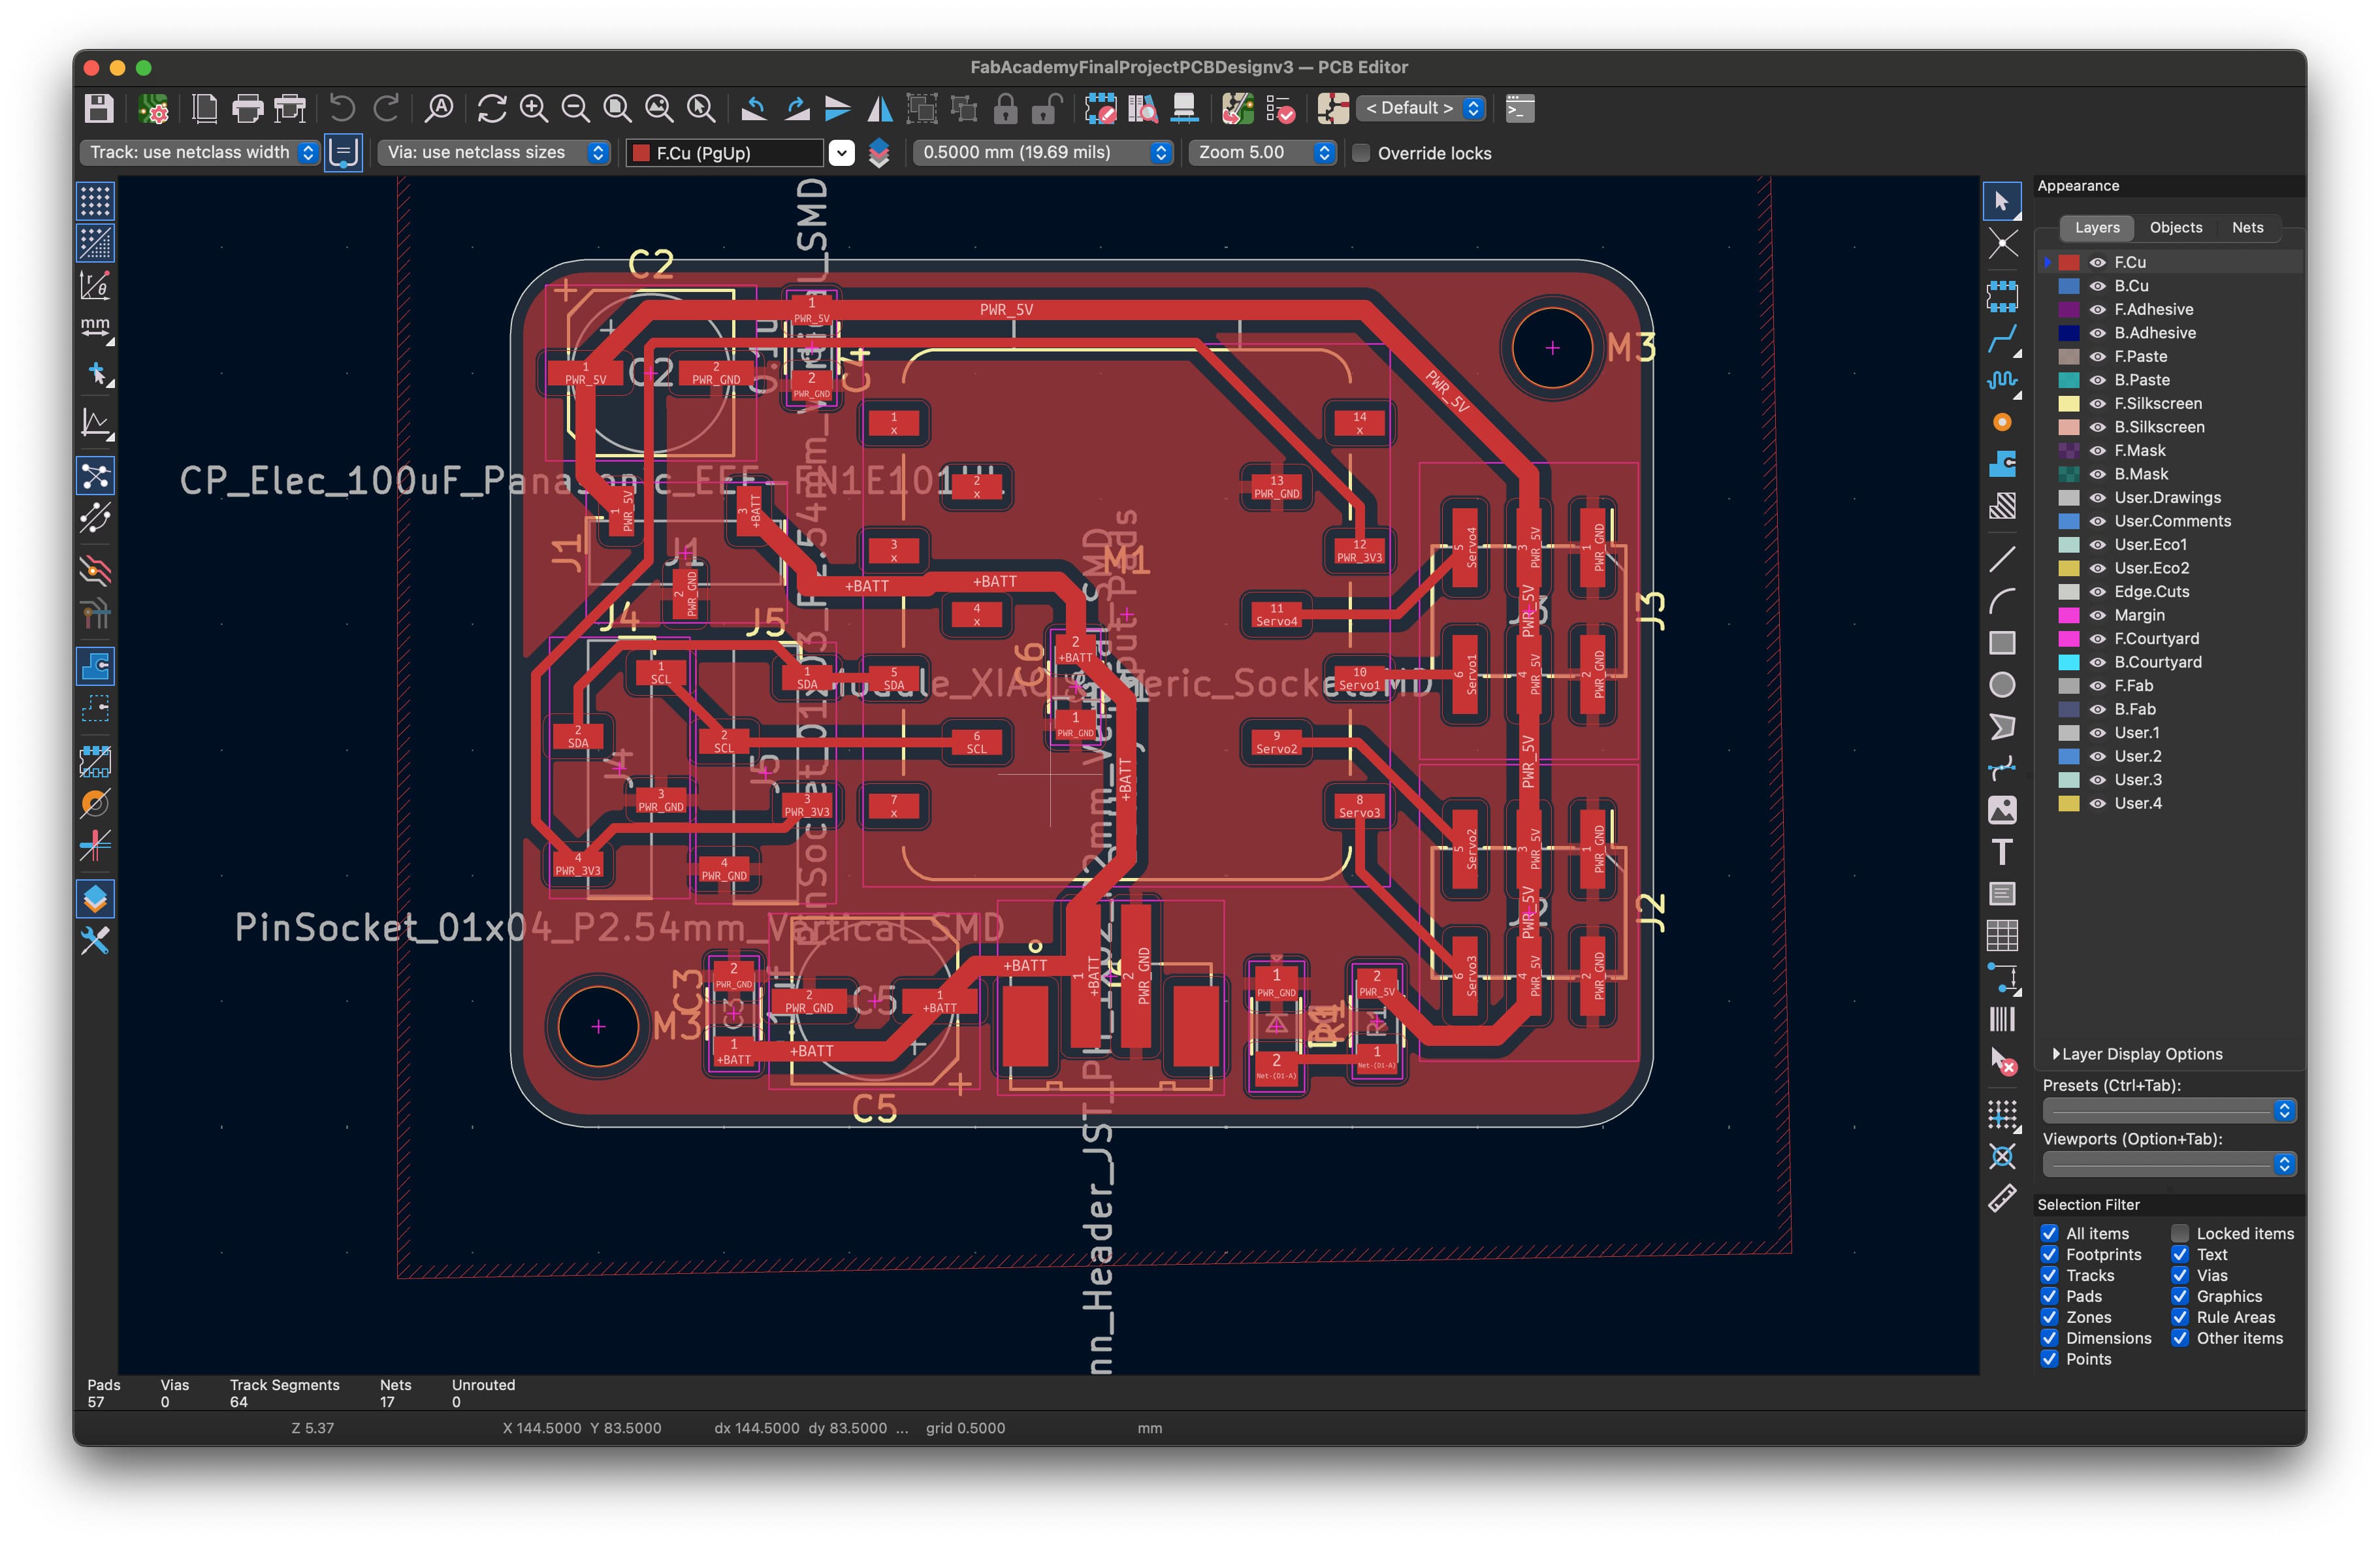Open < Default > variant dropdown
This screenshot has width=2380, height=1543.
click(x=1421, y=108)
